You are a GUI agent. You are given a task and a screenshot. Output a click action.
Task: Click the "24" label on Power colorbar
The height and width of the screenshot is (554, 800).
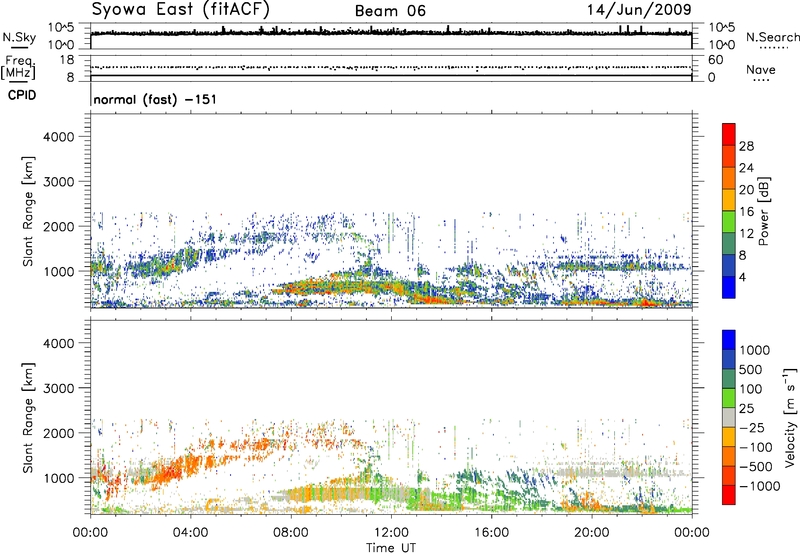click(x=746, y=168)
